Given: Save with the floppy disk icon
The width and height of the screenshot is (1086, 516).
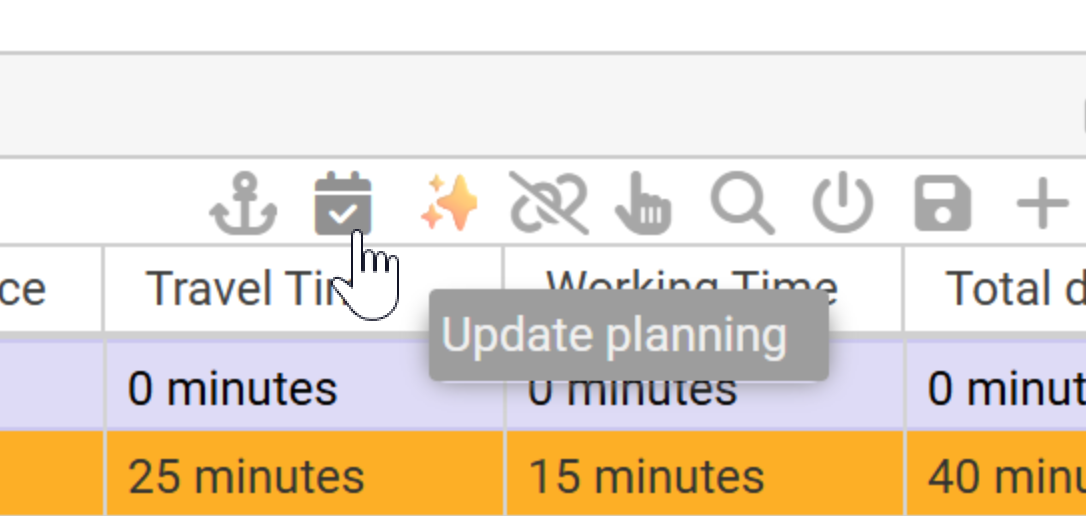Looking at the screenshot, I should point(942,203).
